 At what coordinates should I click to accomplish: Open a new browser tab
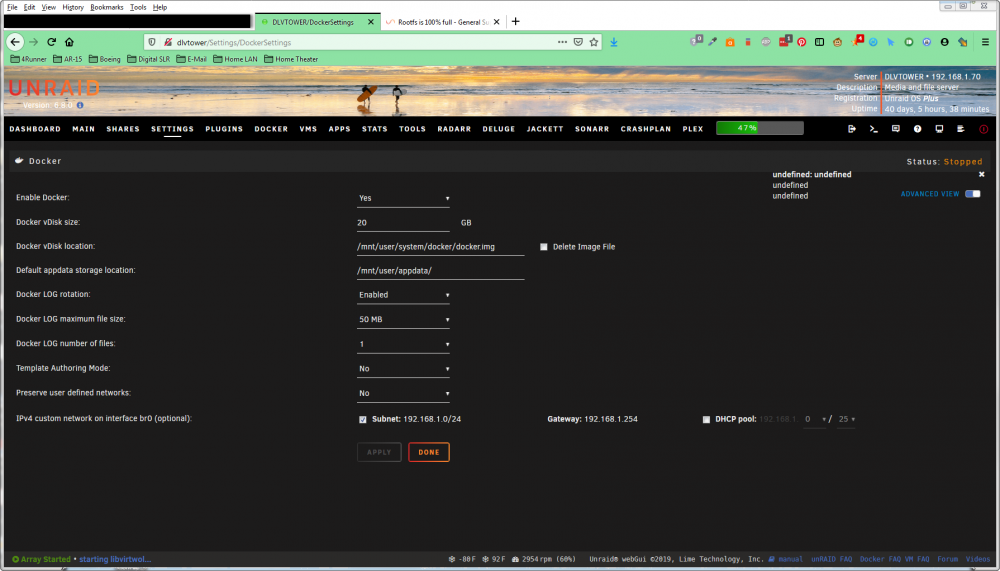click(x=515, y=22)
